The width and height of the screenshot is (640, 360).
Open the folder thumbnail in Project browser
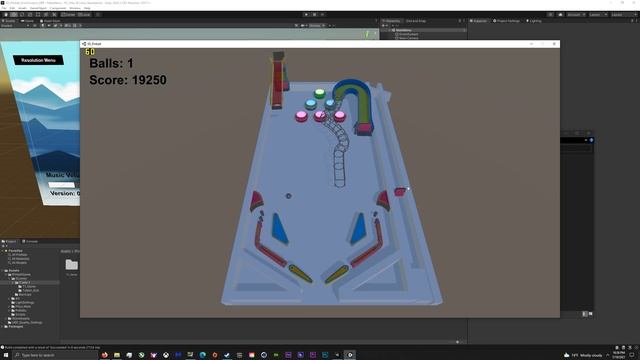pyautogui.click(x=71, y=265)
